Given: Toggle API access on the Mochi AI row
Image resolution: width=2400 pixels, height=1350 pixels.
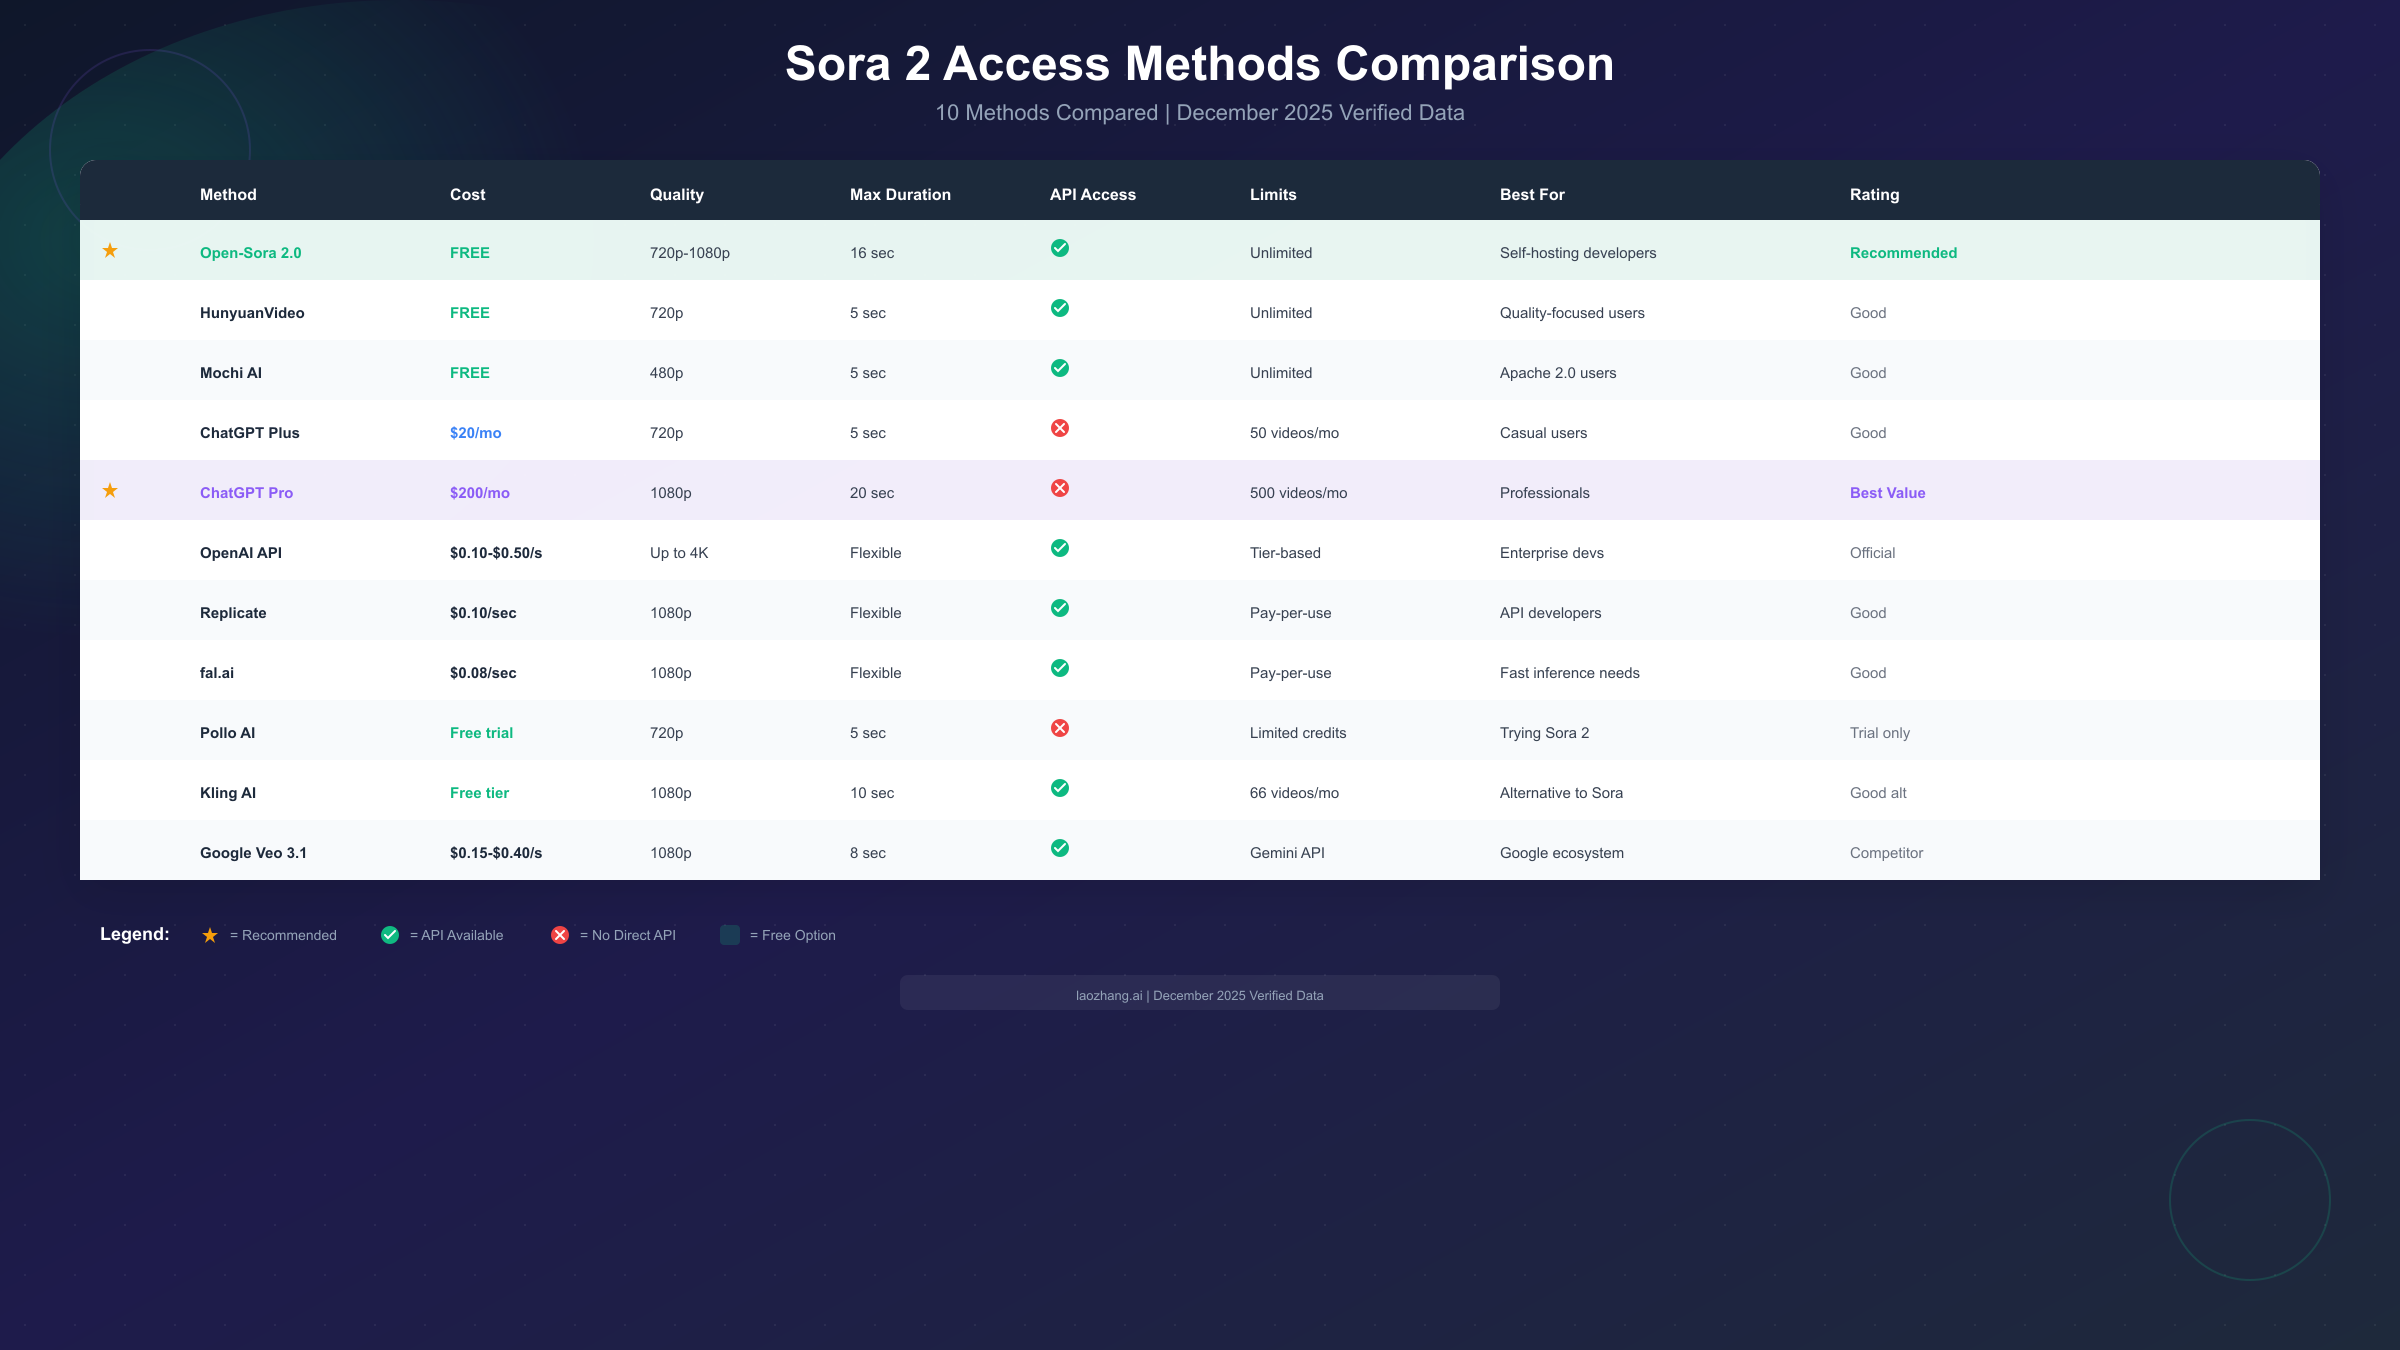Looking at the screenshot, I should [1060, 368].
